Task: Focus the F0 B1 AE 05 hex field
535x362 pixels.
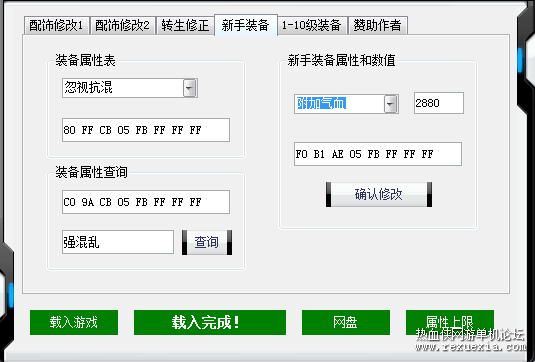Action: click(x=378, y=154)
